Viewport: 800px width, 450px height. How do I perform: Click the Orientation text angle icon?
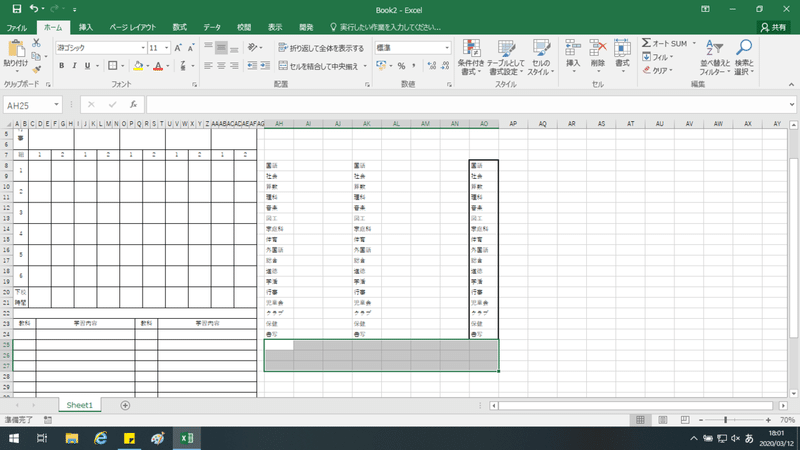coord(253,47)
